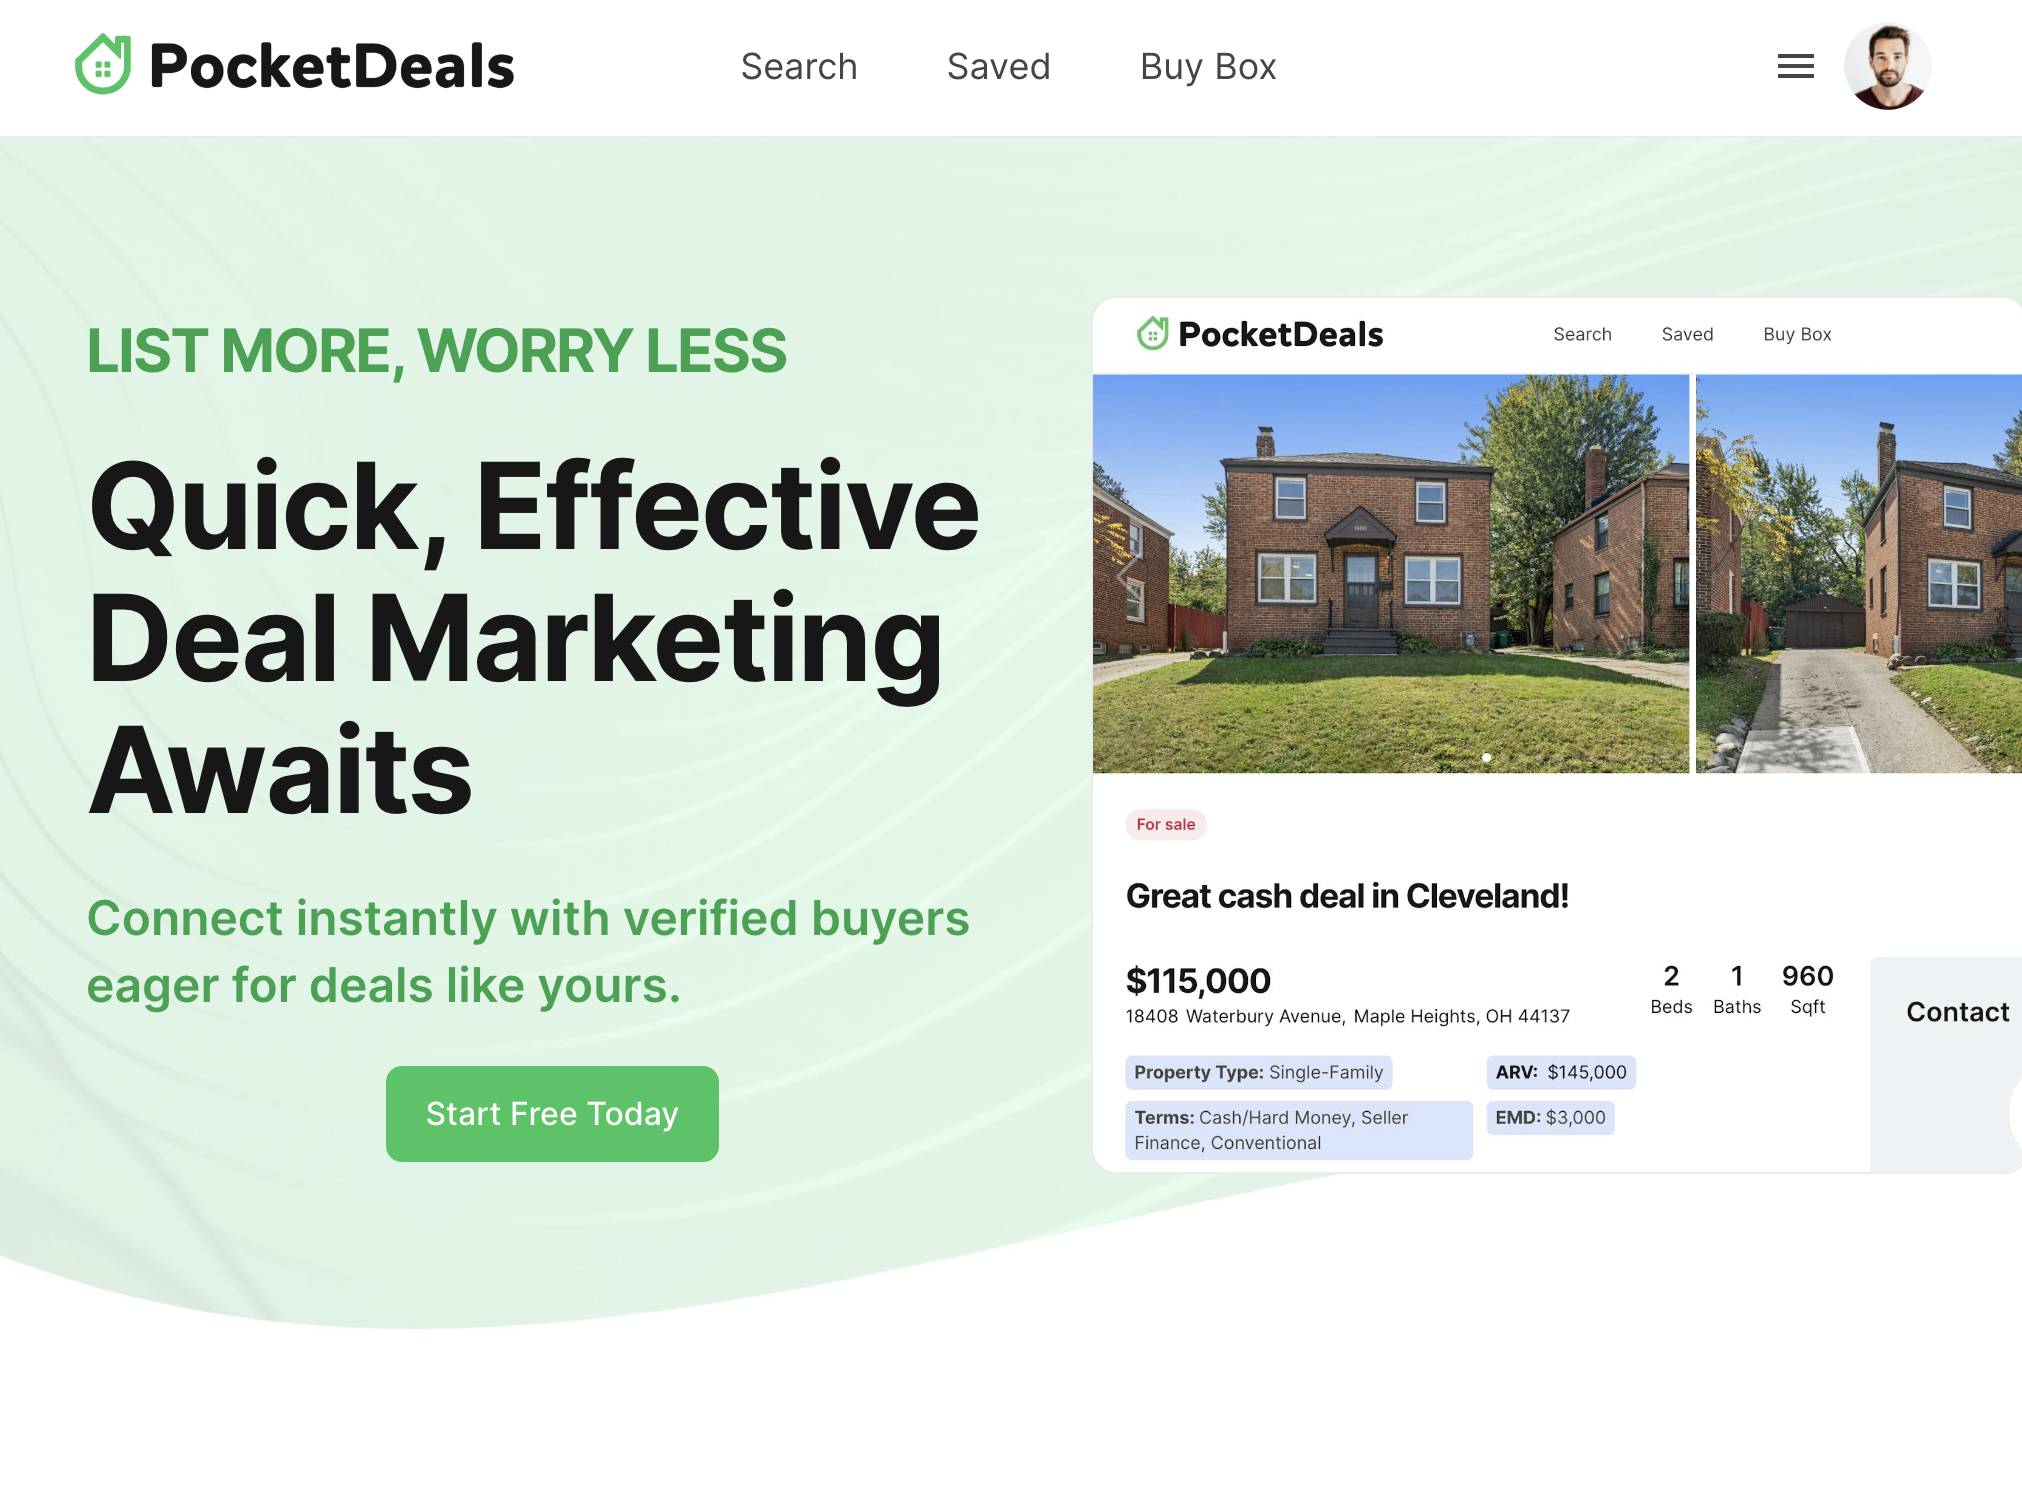Image resolution: width=2022 pixels, height=1494 pixels.
Task: Open the user profile avatar
Action: pyautogui.click(x=1887, y=66)
